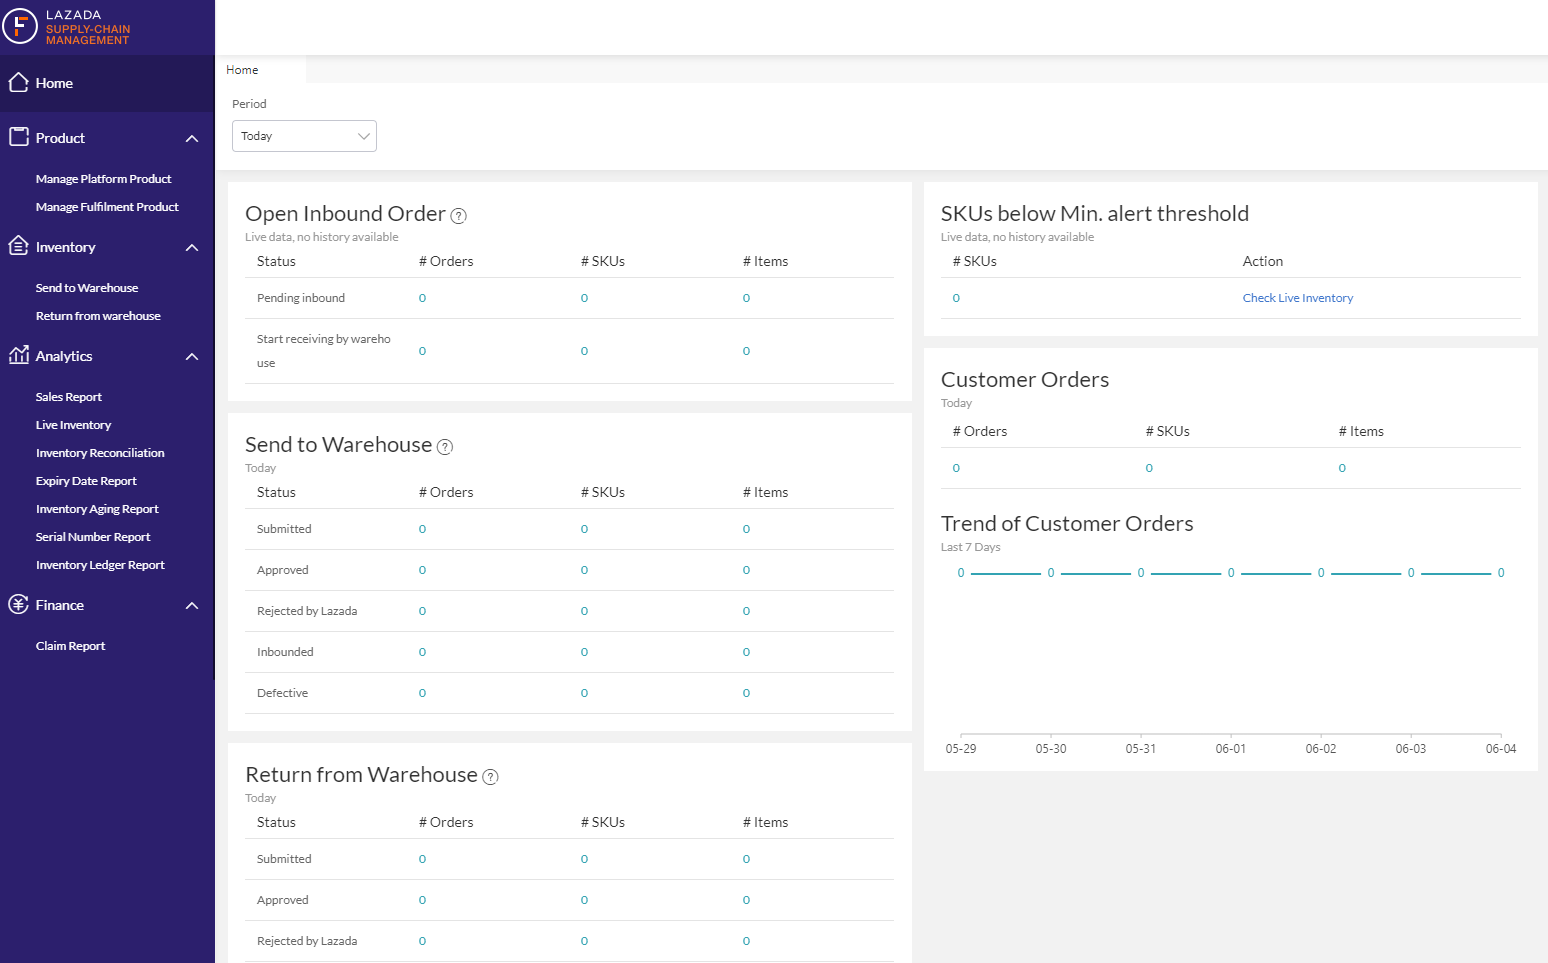Click the Analytics chart icon in sidebar
1548x963 pixels.
pyautogui.click(x=18, y=355)
